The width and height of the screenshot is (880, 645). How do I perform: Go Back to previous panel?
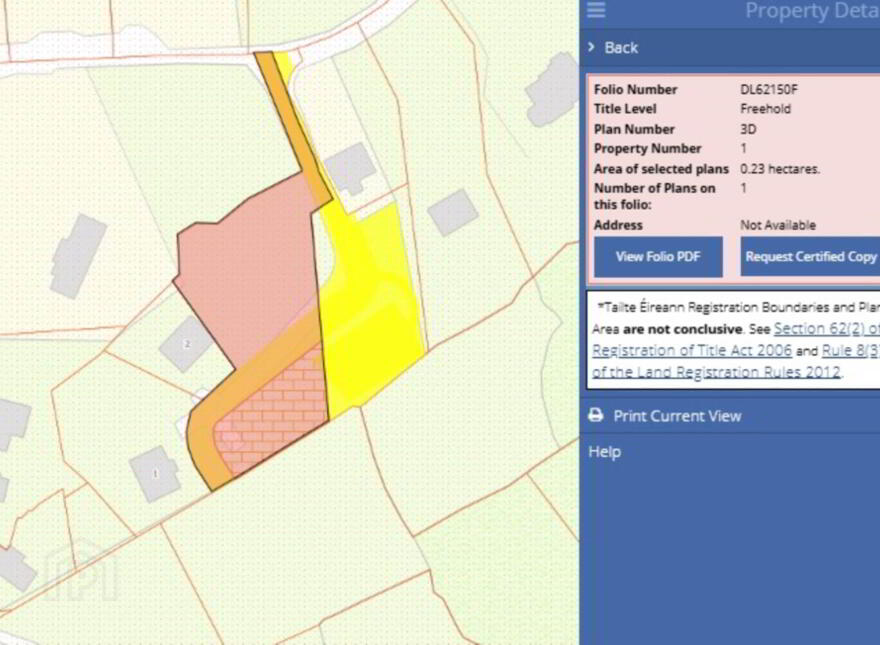tap(621, 48)
